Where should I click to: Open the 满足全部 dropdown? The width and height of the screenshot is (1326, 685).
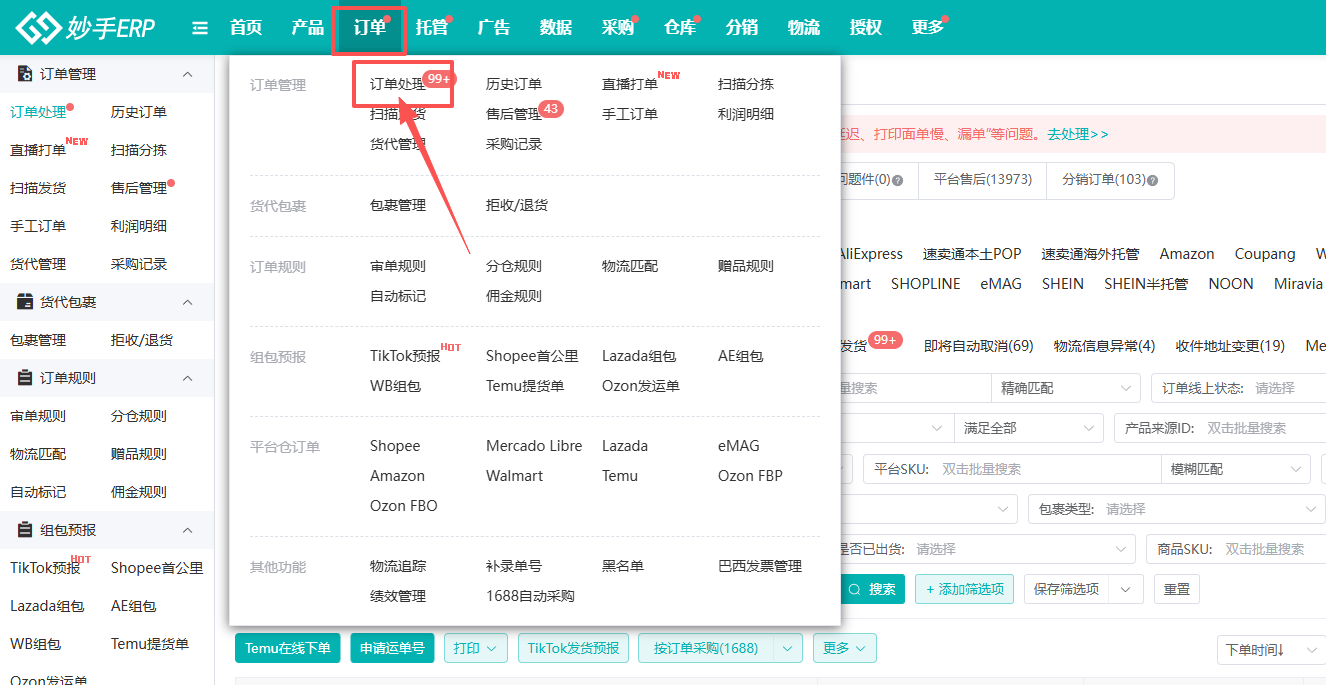pyautogui.click(x=1028, y=428)
